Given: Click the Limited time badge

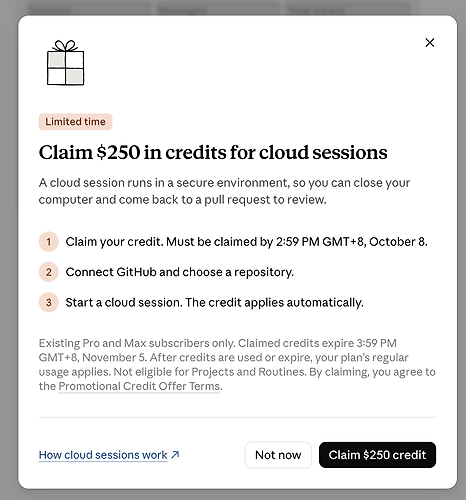Looking at the screenshot, I should pyautogui.click(x=75, y=122).
